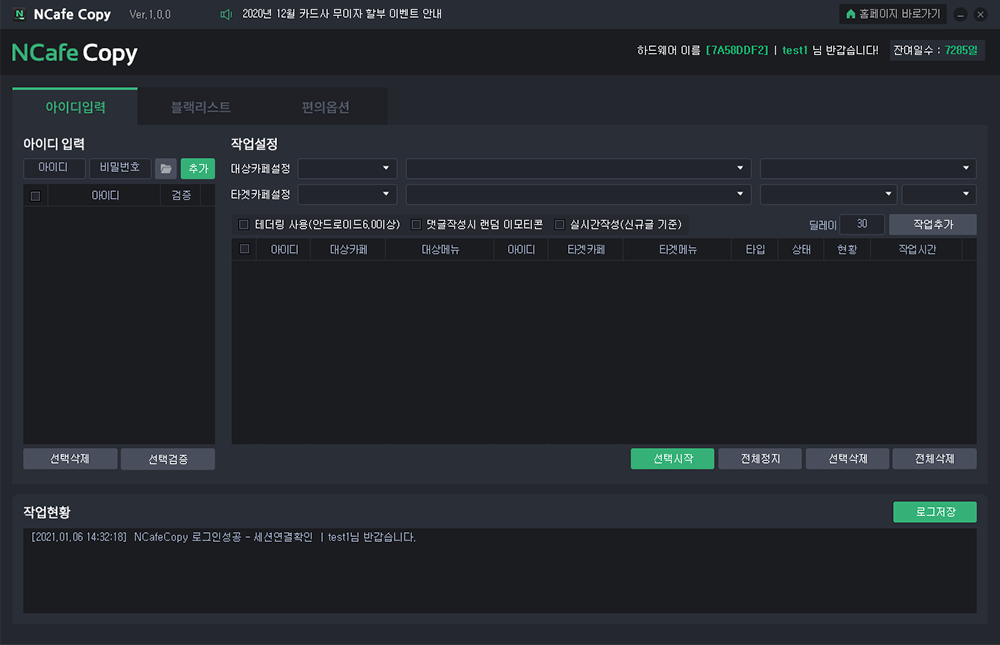Screen dimensions: 1000x645
Task: Open the rightmost 대상카페설정 dropdown
Action: pos(868,168)
